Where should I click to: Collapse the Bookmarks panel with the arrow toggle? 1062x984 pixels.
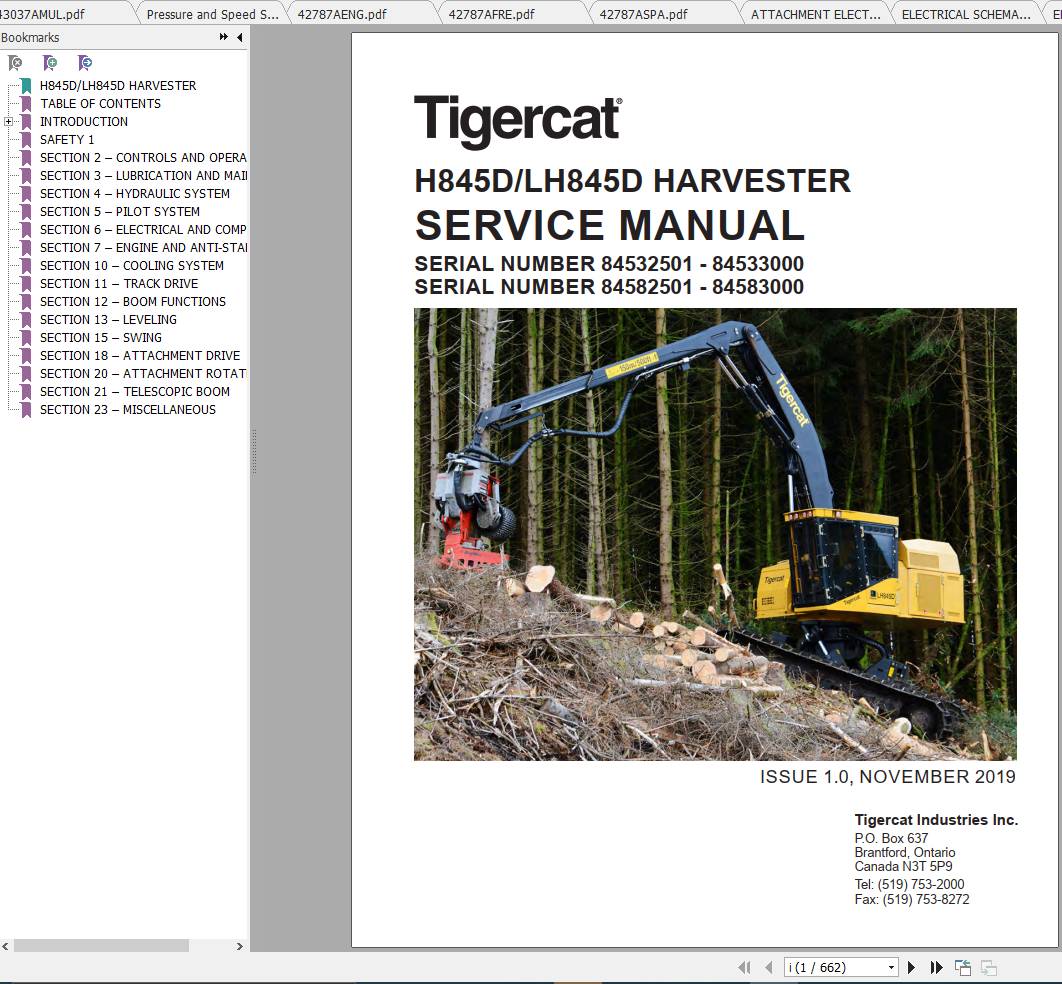[238, 37]
